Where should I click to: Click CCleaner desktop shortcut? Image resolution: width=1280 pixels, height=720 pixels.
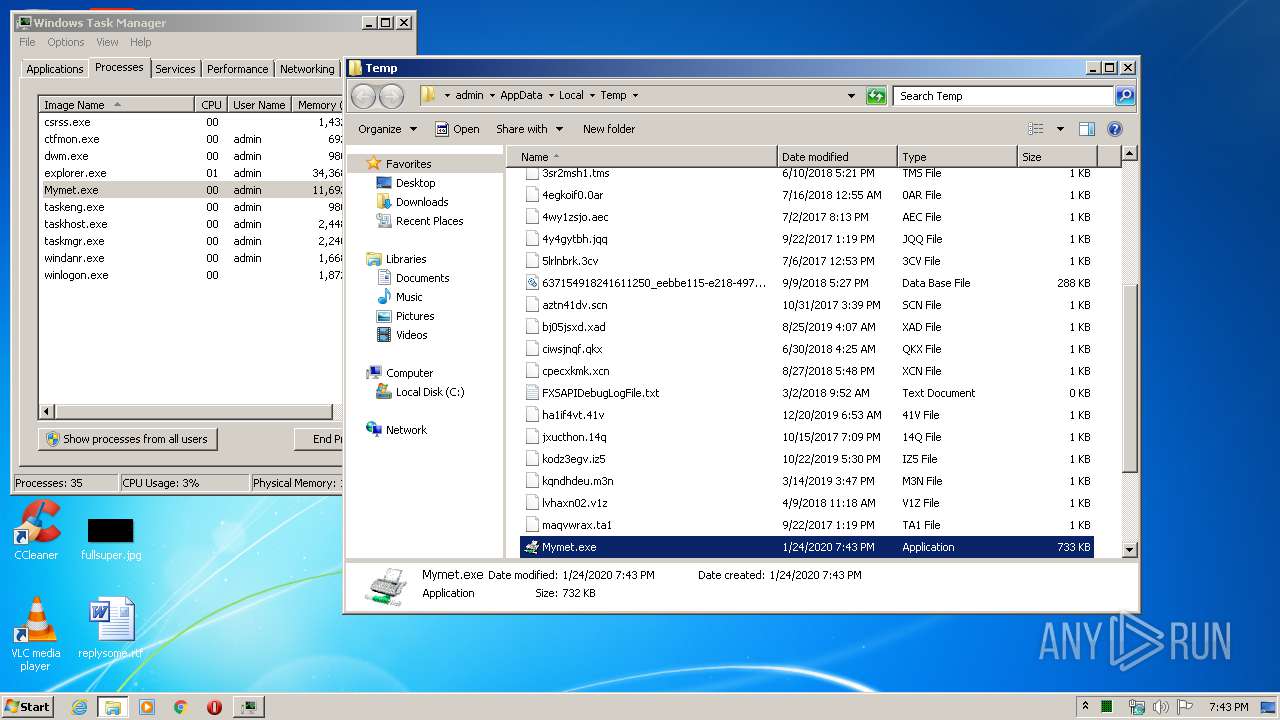pyautogui.click(x=36, y=531)
